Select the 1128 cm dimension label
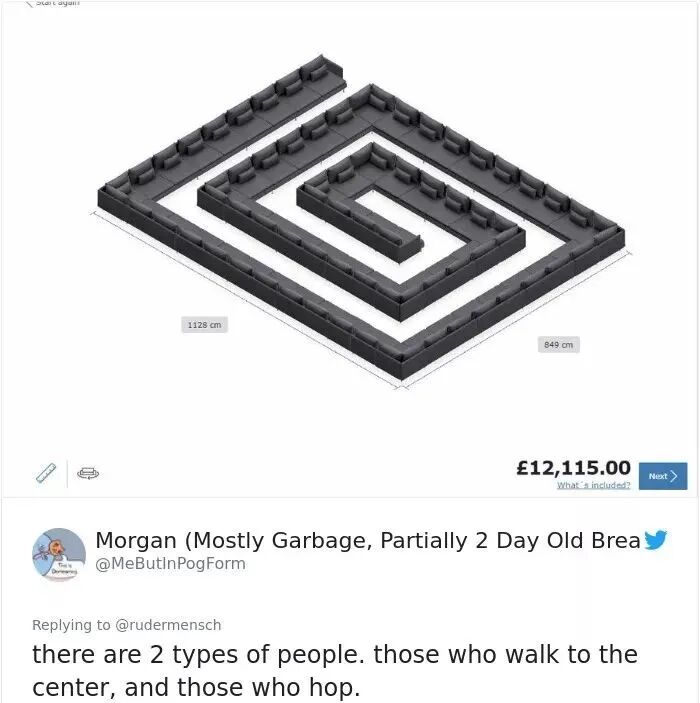The height and width of the screenshot is (703, 700). coord(204,325)
